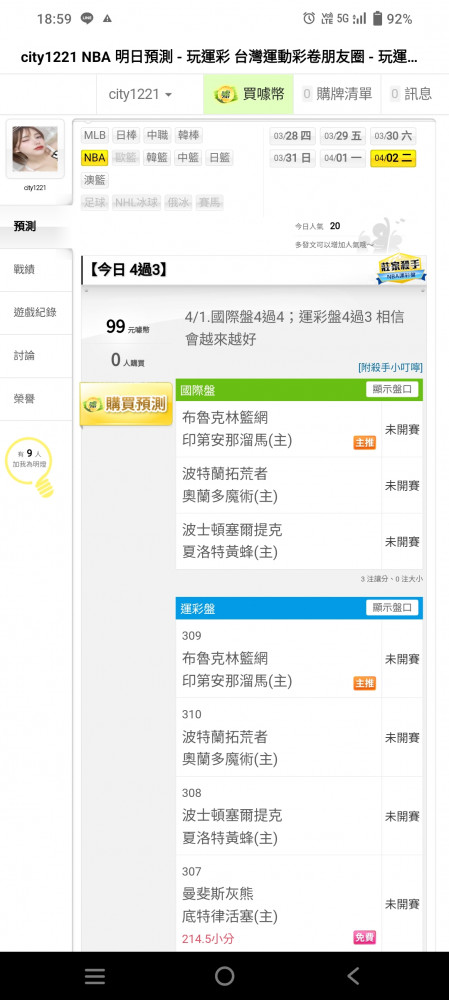449x1000 pixels.
Task: Open the 購牌清單 list
Action: [x=337, y=94]
